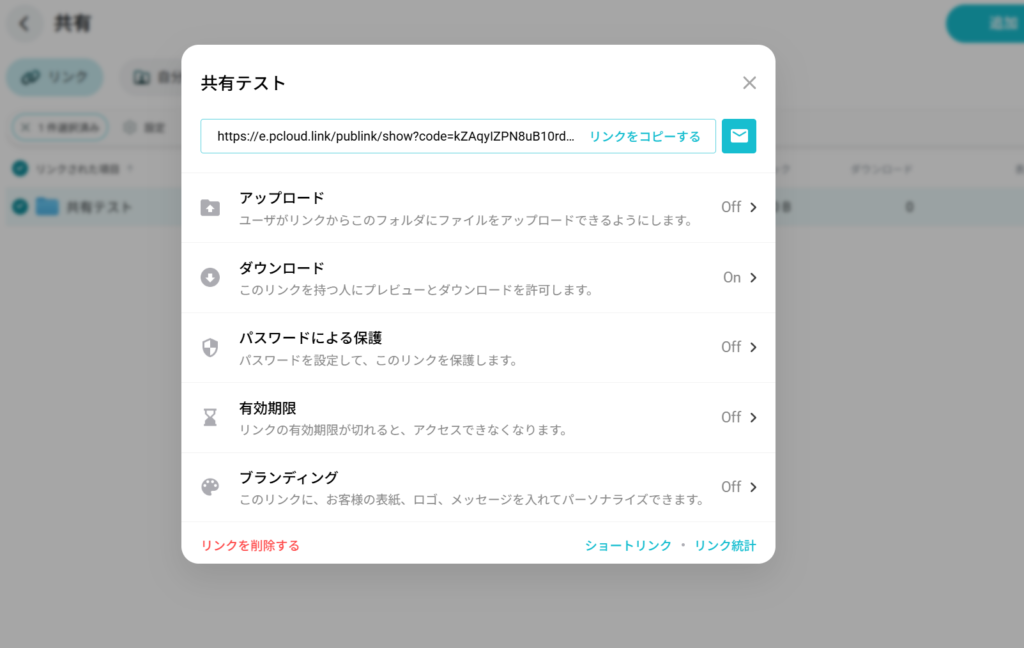Open the ショートリンク option
Image resolution: width=1024 pixels, height=648 pixels.
[628, 545]
